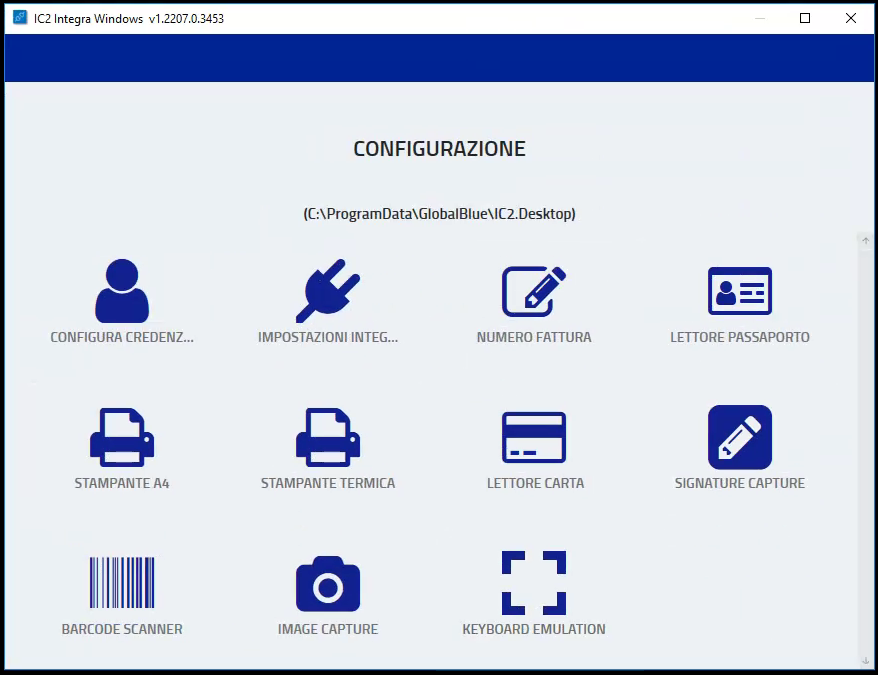Click the STAMPANTE A4 label
This screenshot has width=878, height=675.
pyautogui.click(x=122, y=483)
